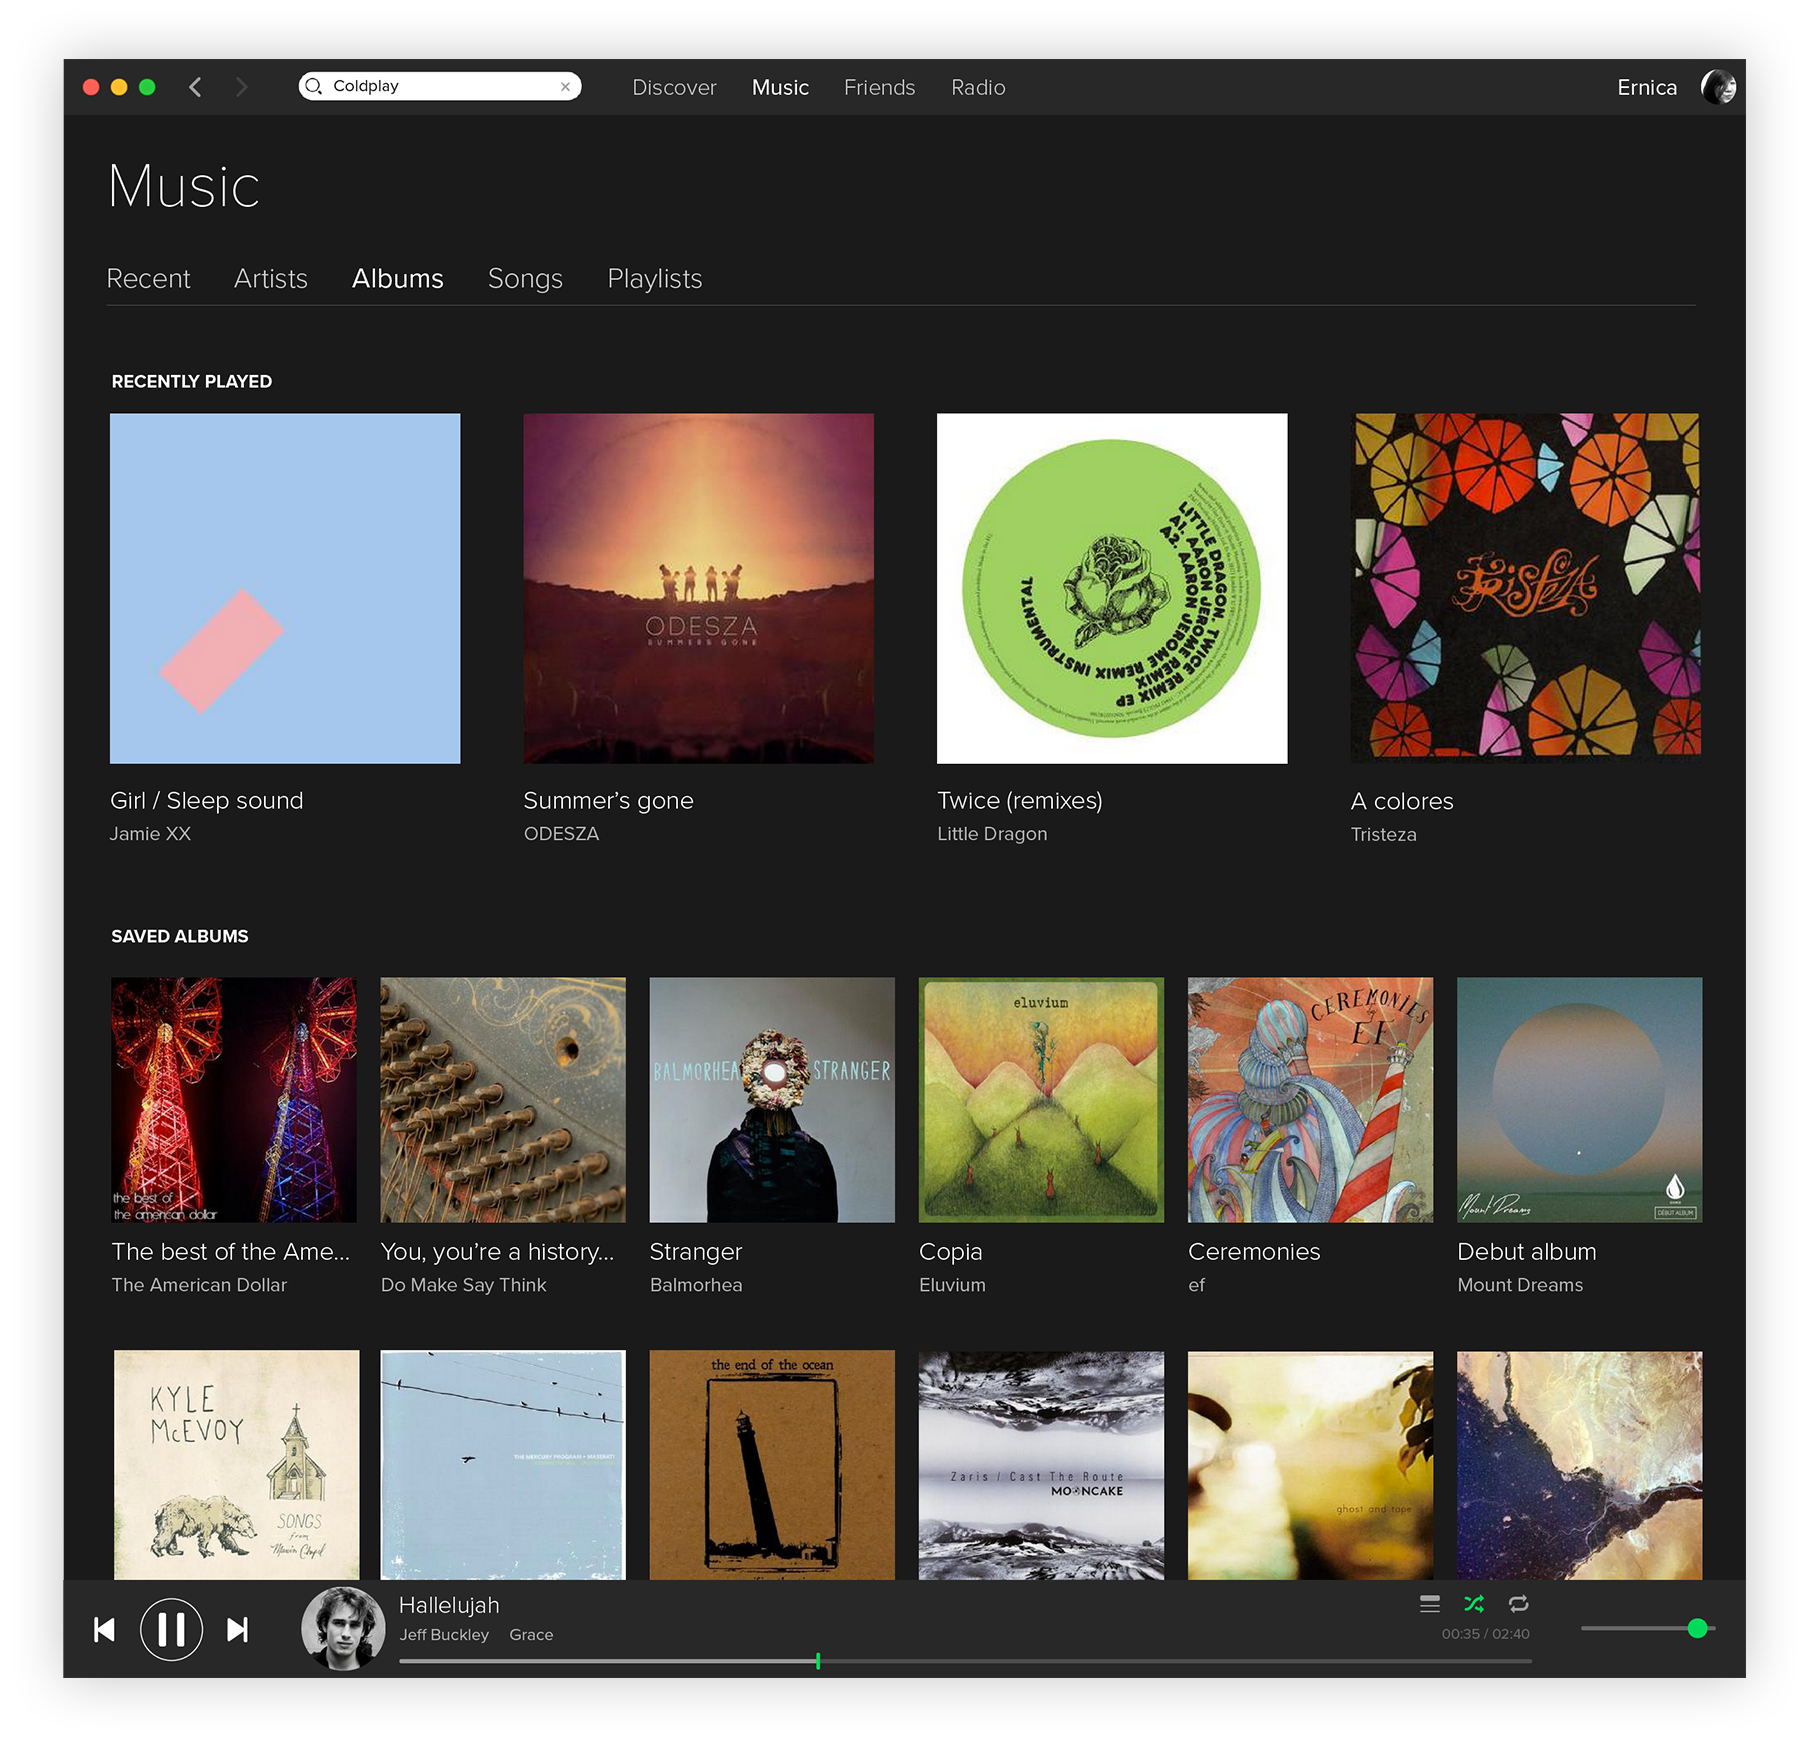1809x1738 pixels.
Task: Pause the currently playing song
Action: pyautogui.click(x=171, y=1629)
